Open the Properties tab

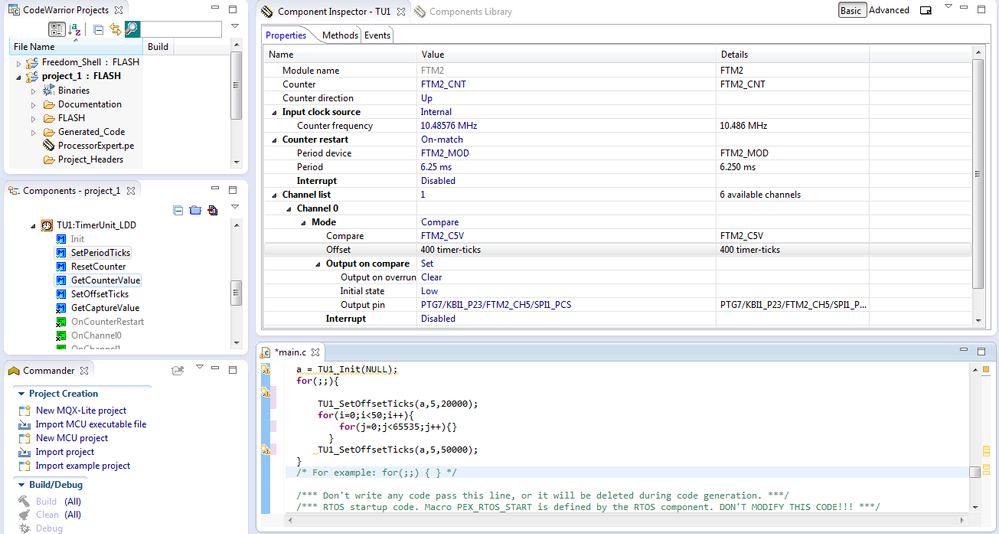tap(286, 36)
